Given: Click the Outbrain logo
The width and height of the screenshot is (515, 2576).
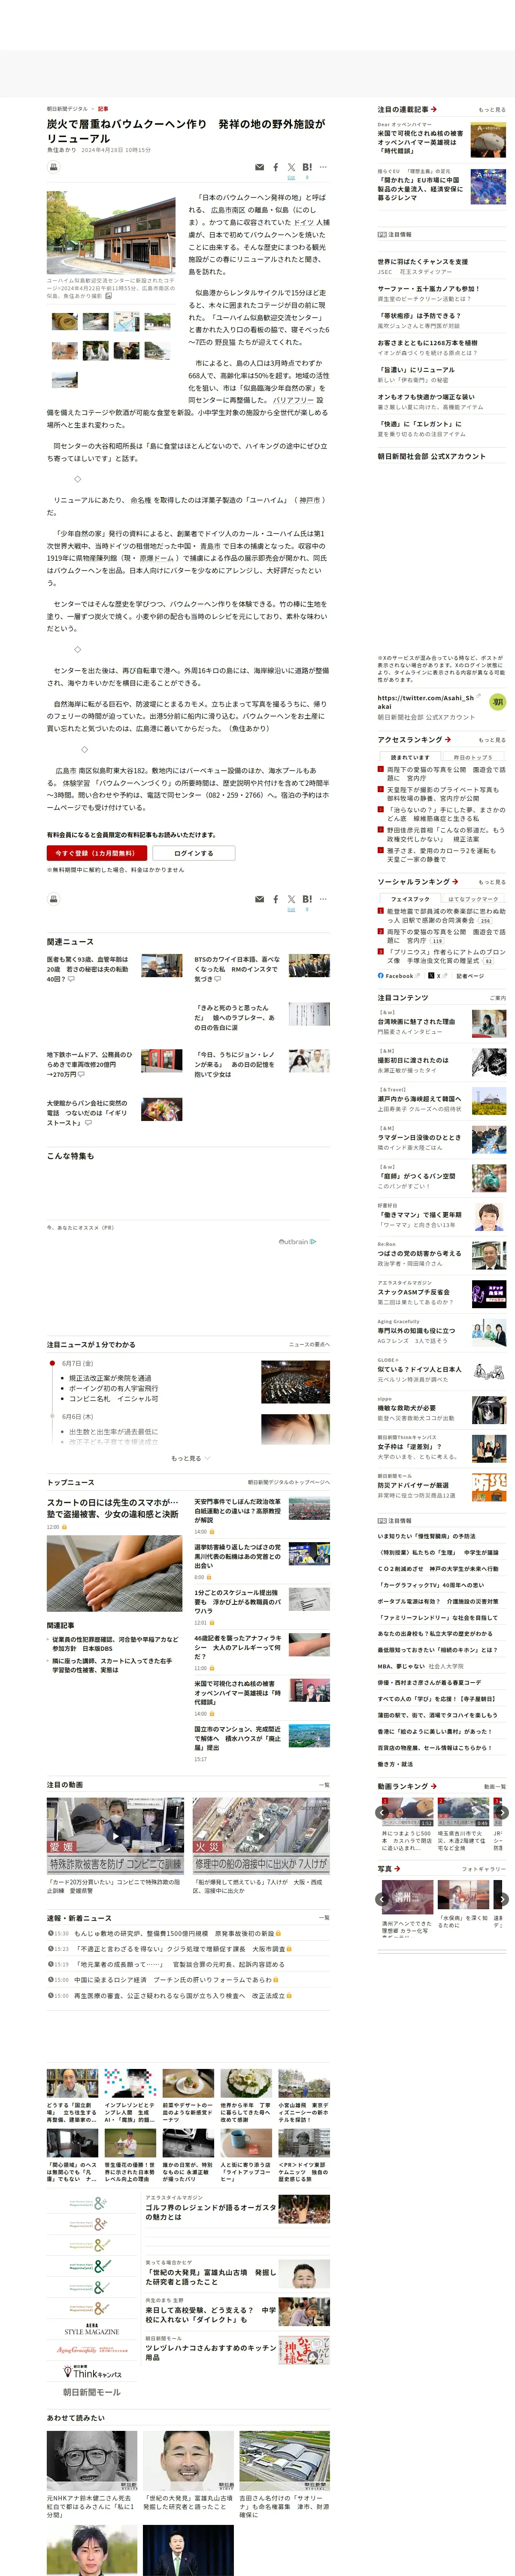Looking at the screenshot, I should point(297,1242).
